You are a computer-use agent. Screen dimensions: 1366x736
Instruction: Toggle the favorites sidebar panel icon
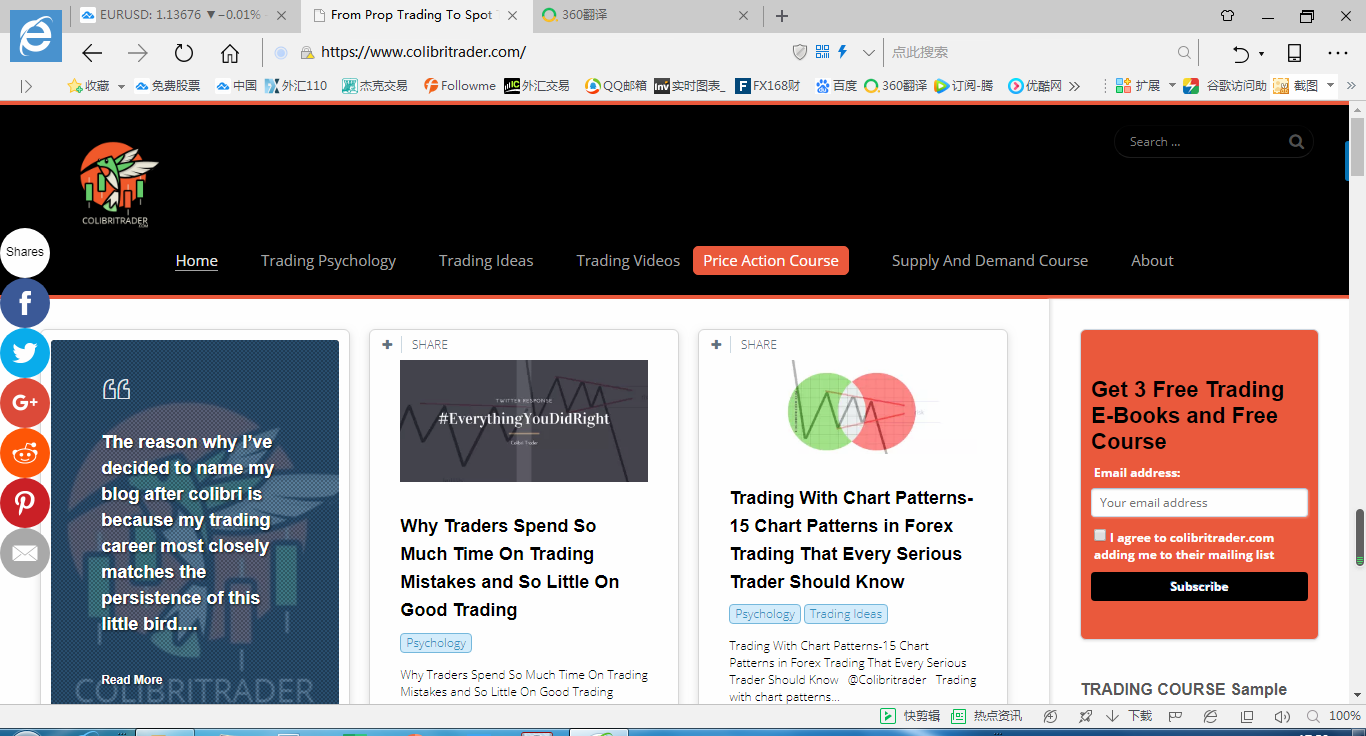click(x=26, y=86)
